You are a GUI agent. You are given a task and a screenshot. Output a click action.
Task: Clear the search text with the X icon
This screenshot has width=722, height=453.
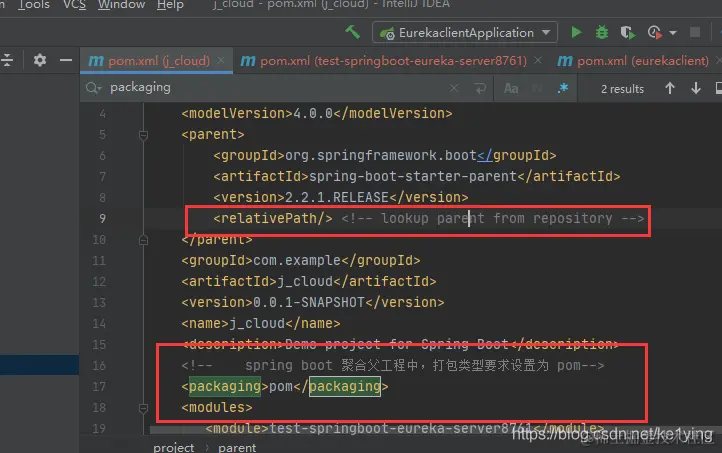pyautogui.click(x=454, y=88)
